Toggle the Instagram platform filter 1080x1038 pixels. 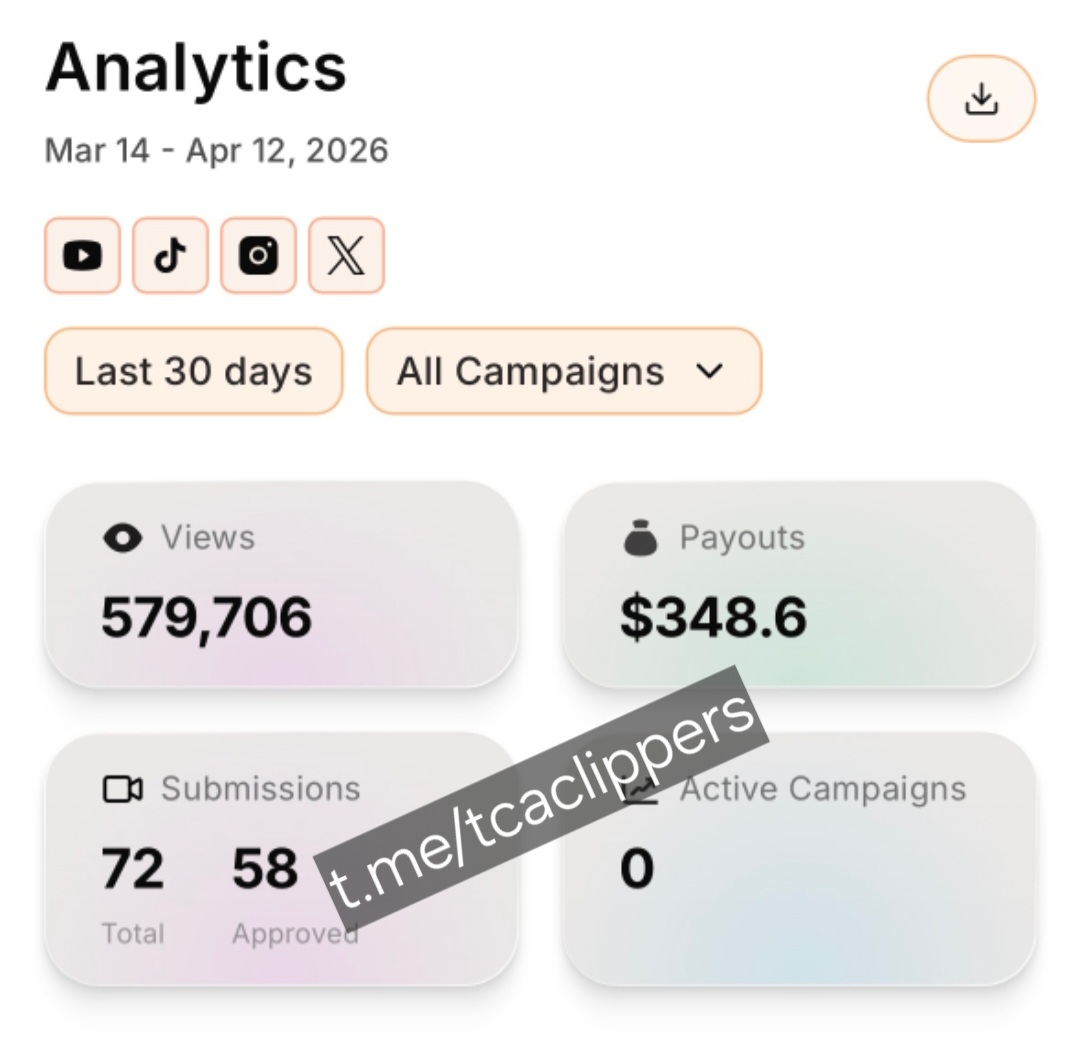[x=258, y=256]
